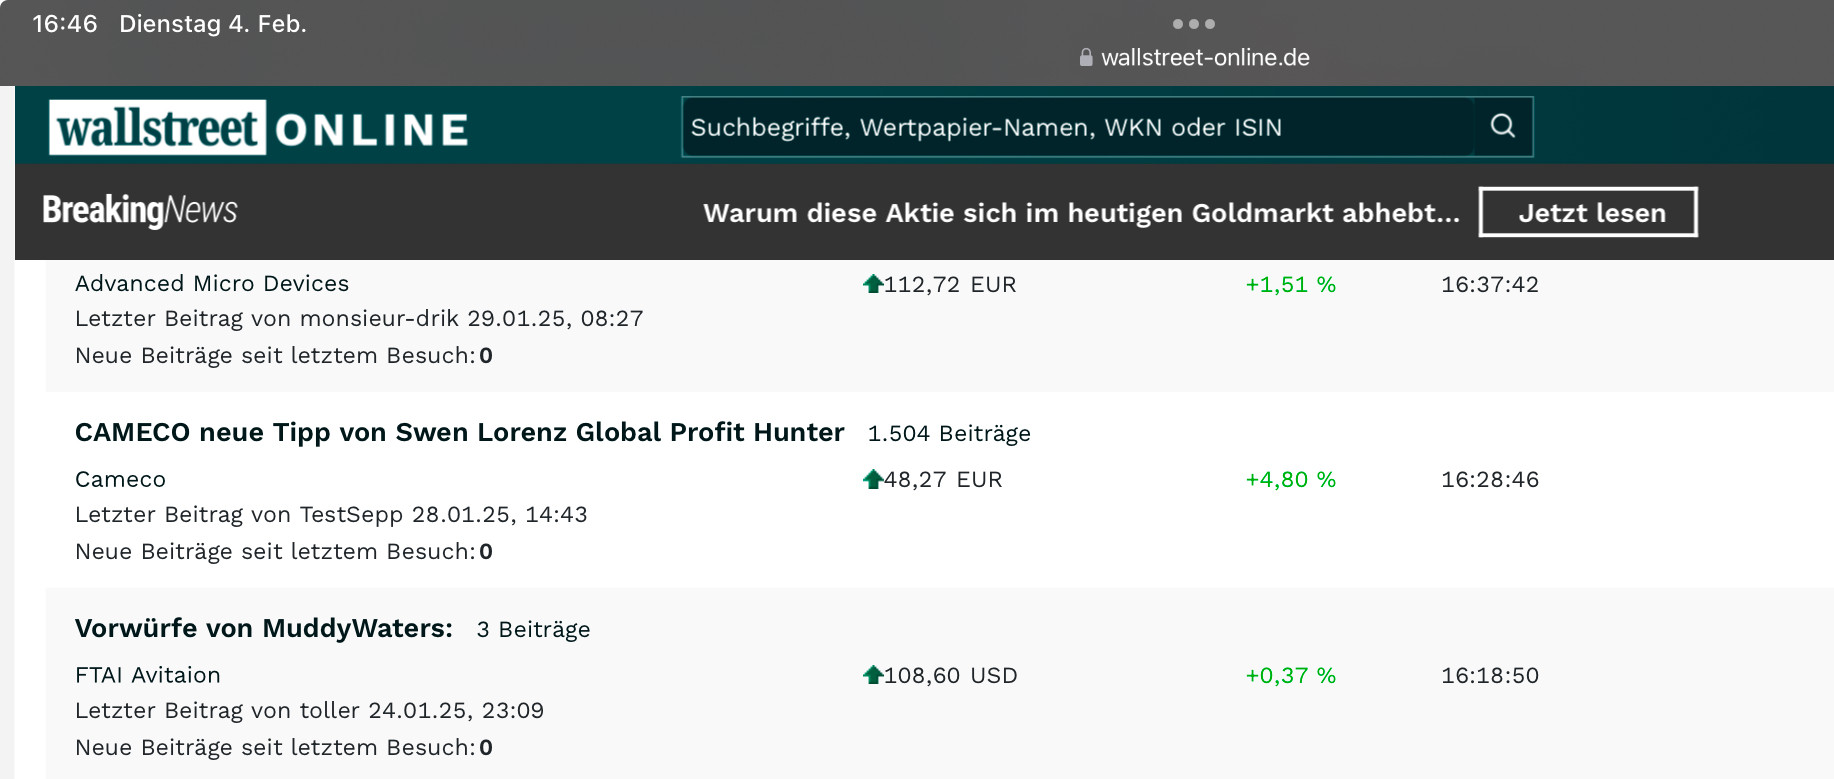The image size is (1834, 779).
Task: Click the +4,80 % change value
Action: [1290, 479]
